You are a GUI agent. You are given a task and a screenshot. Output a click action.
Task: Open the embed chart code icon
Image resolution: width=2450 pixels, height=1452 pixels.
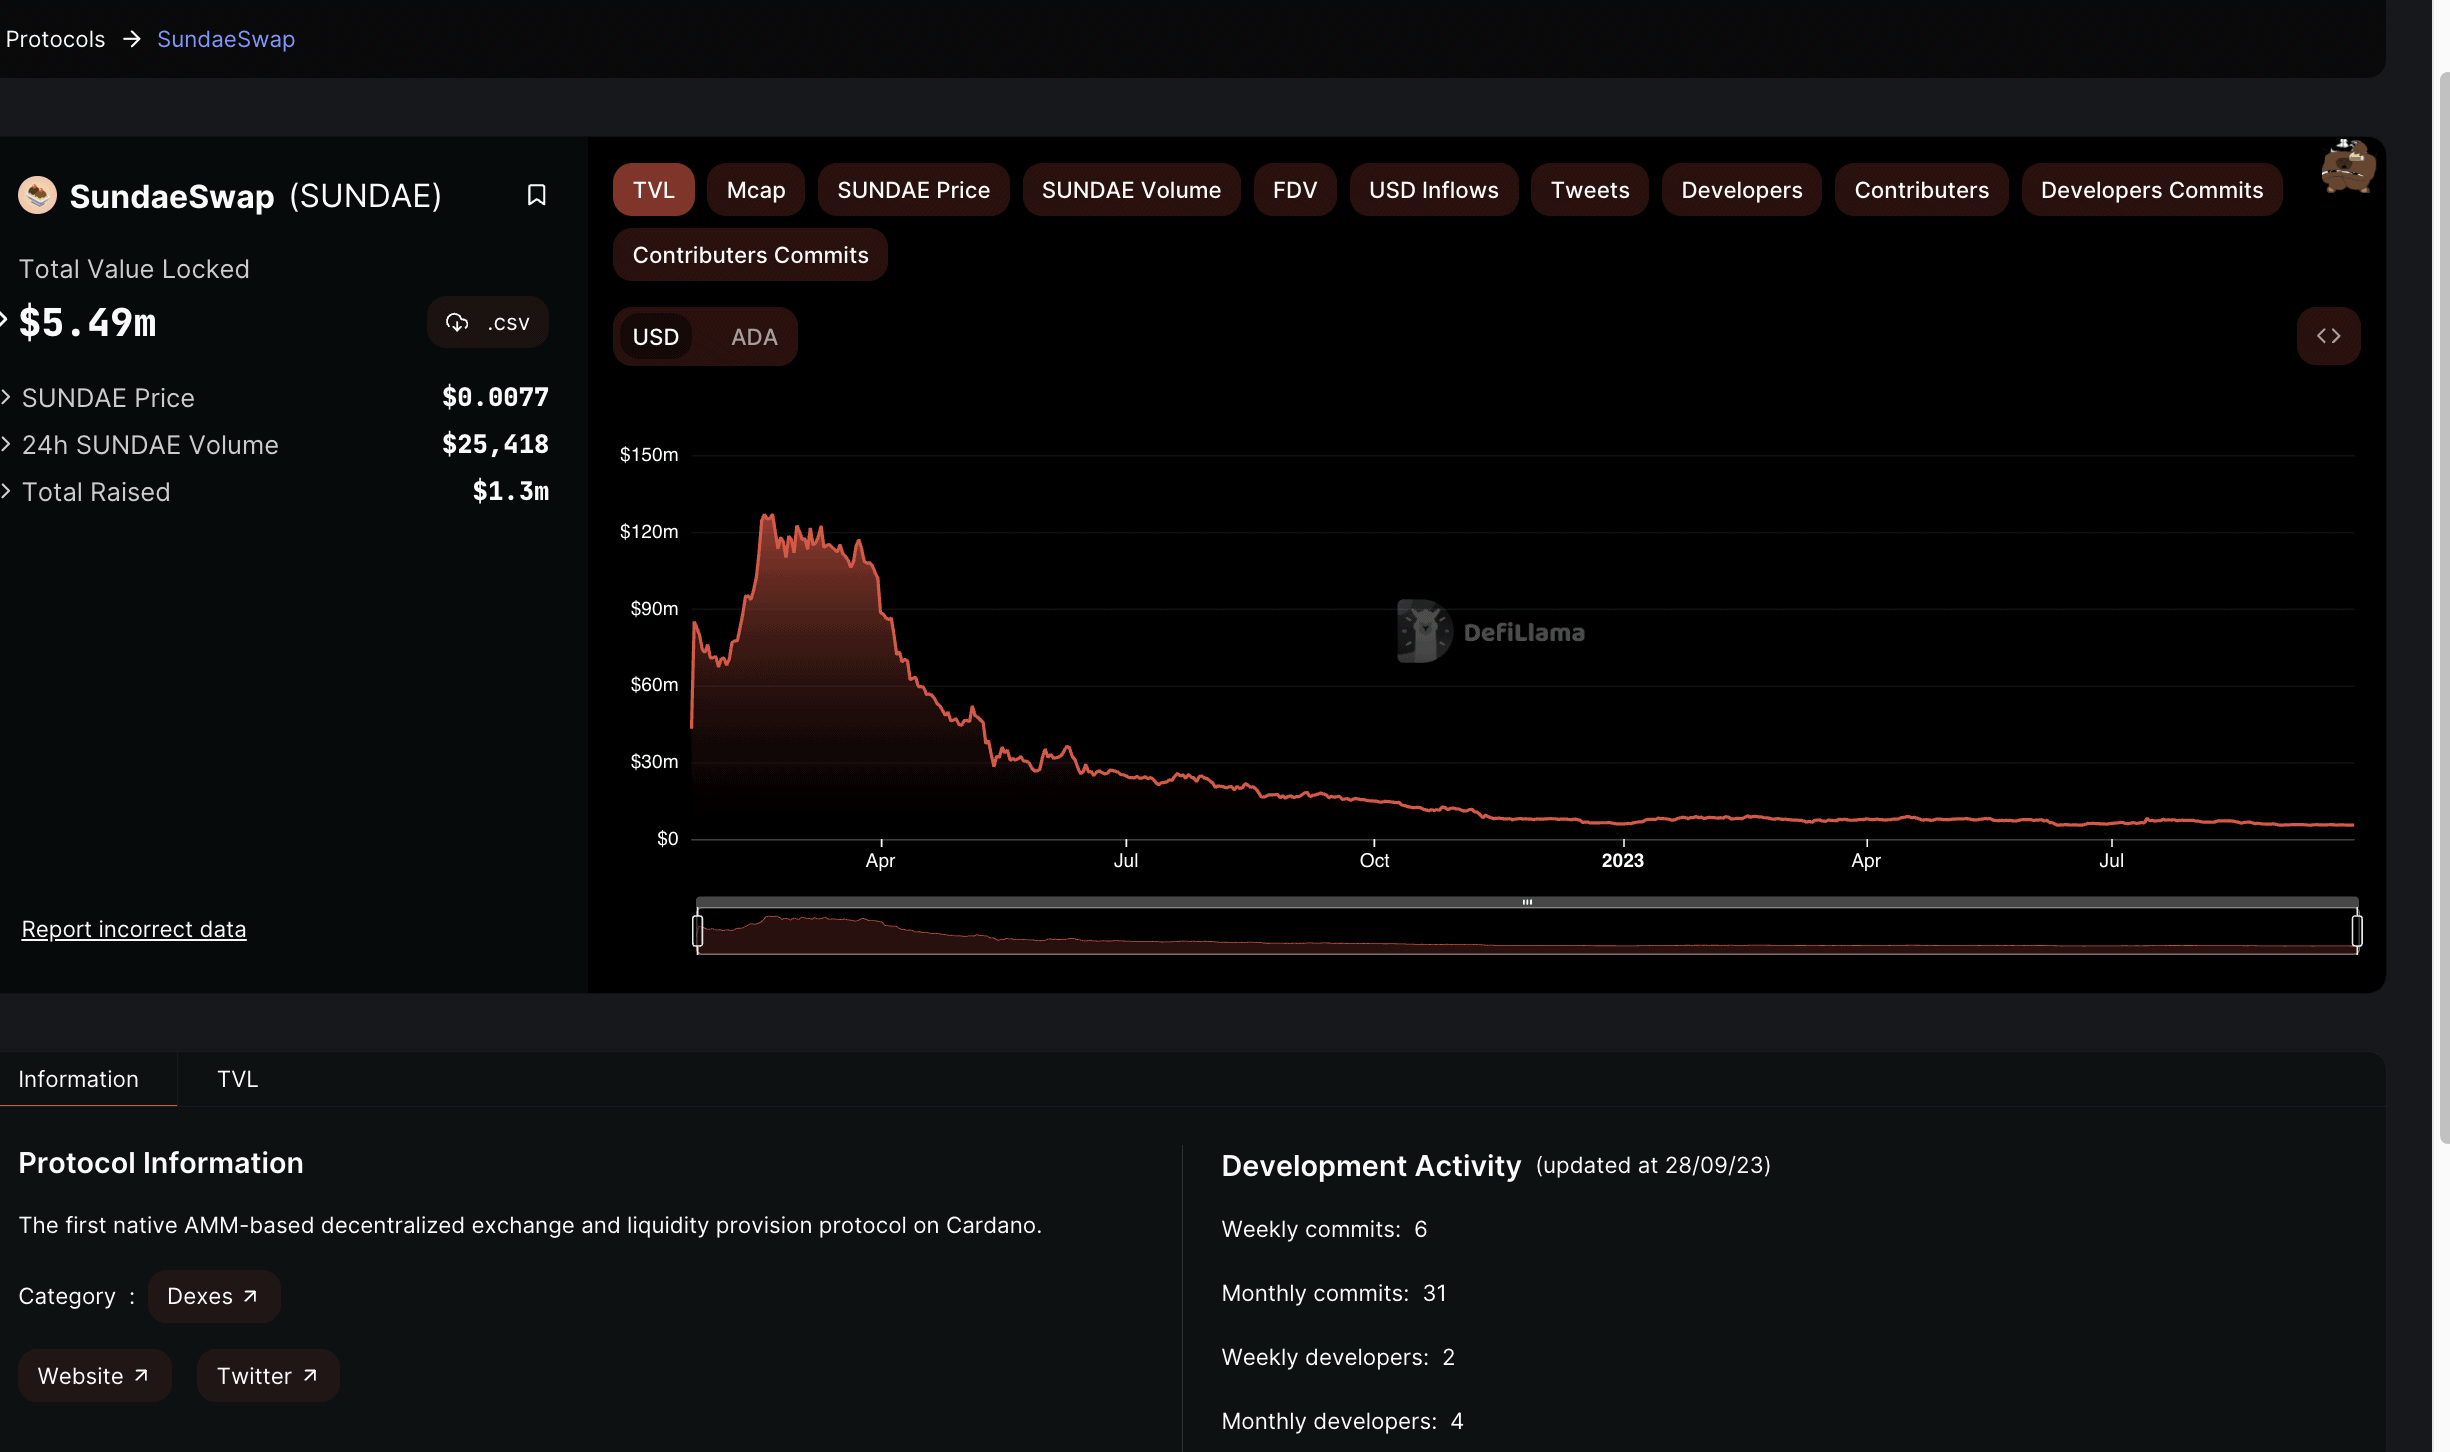tap(2328, 336)
